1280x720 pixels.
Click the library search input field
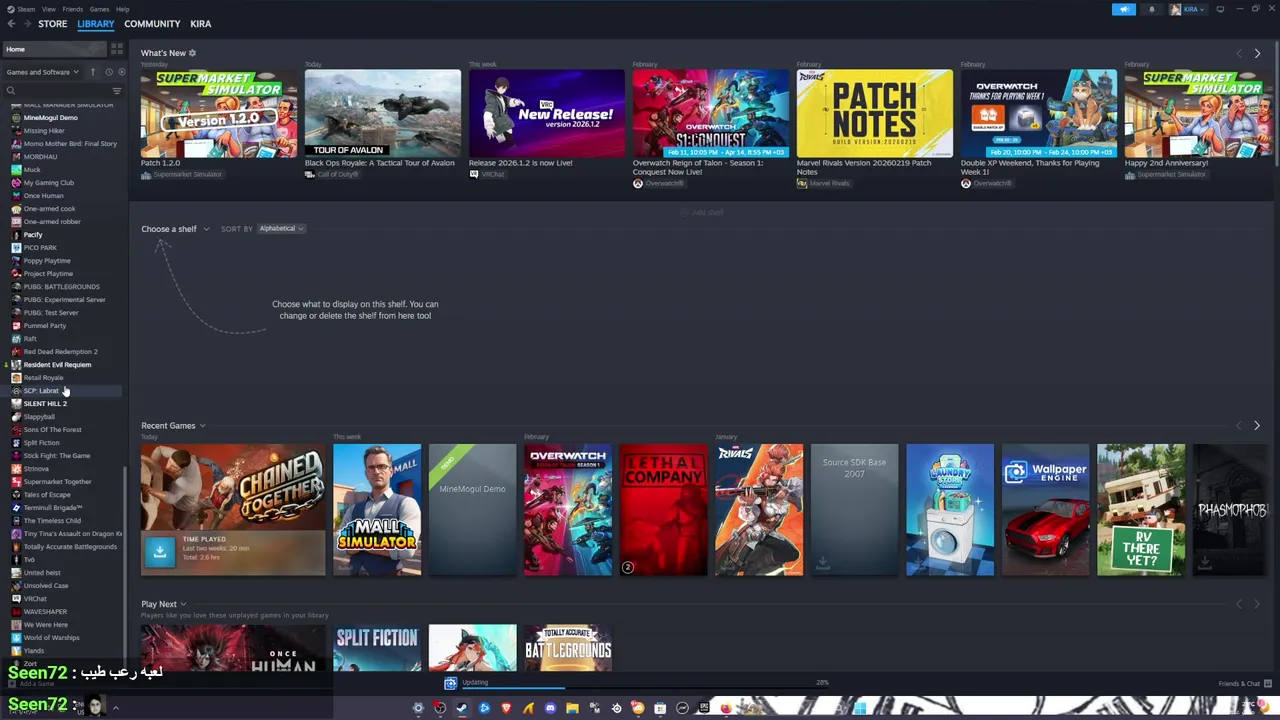coord(62,91)
